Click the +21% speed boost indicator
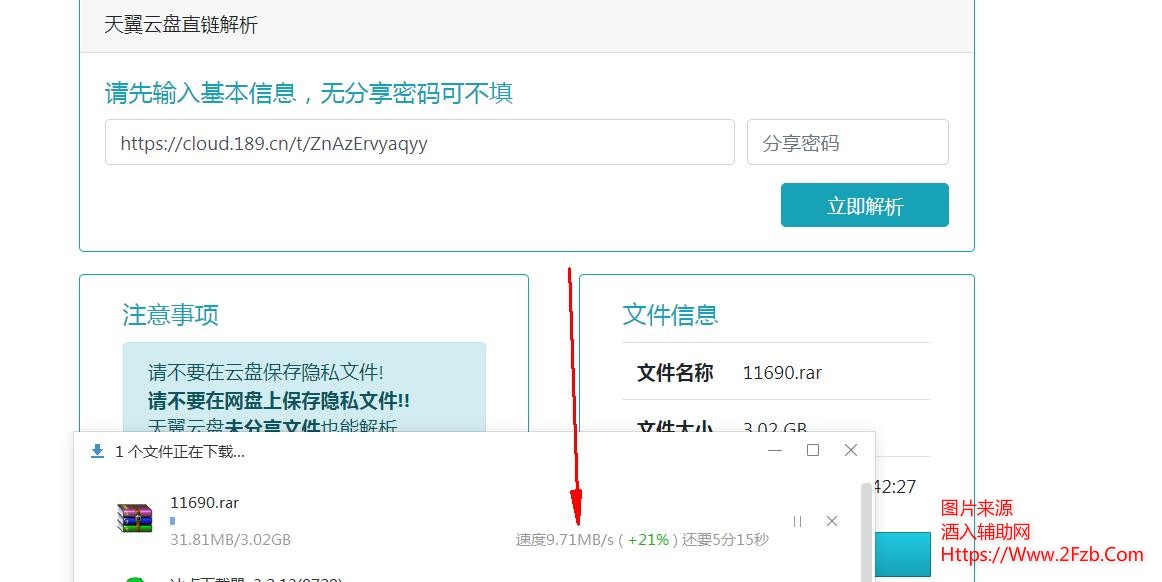1162x582 pixels. tap(648, 540)
